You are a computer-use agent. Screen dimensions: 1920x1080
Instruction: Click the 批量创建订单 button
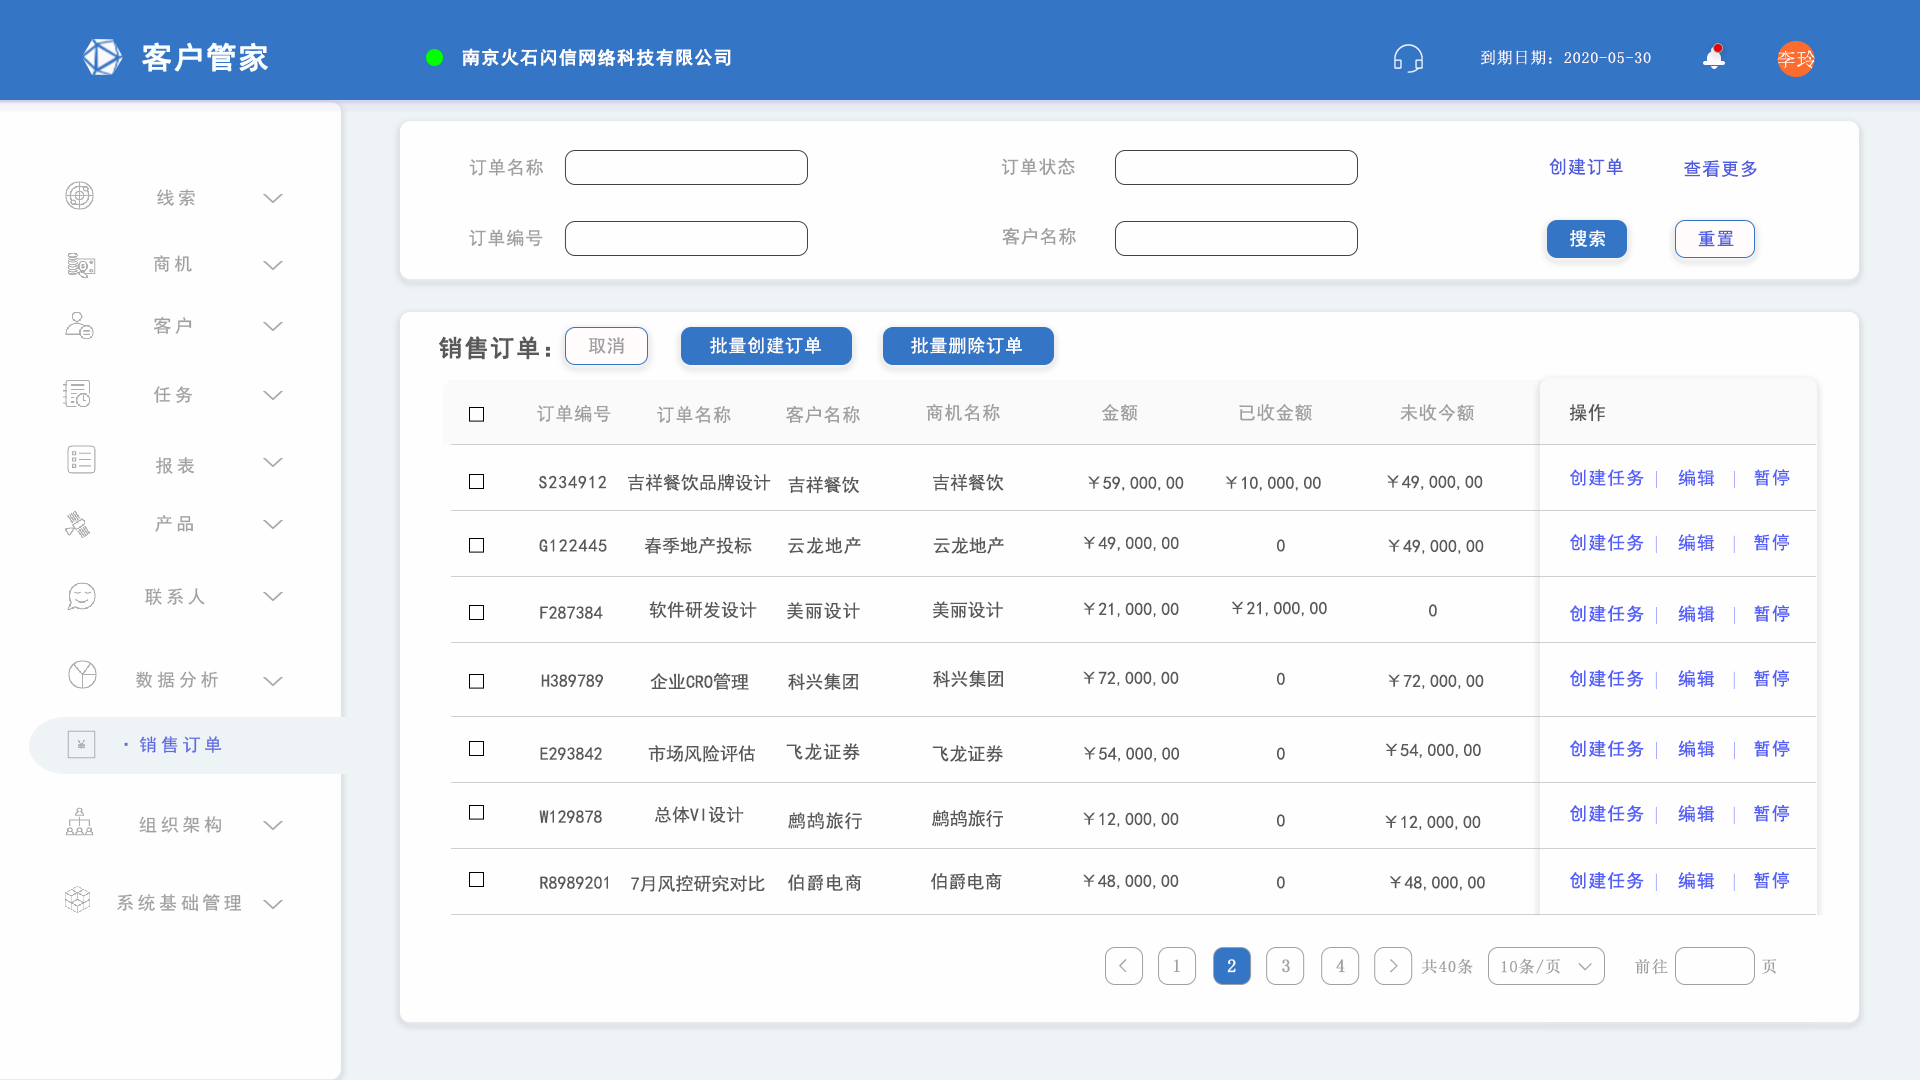point(766,346)
